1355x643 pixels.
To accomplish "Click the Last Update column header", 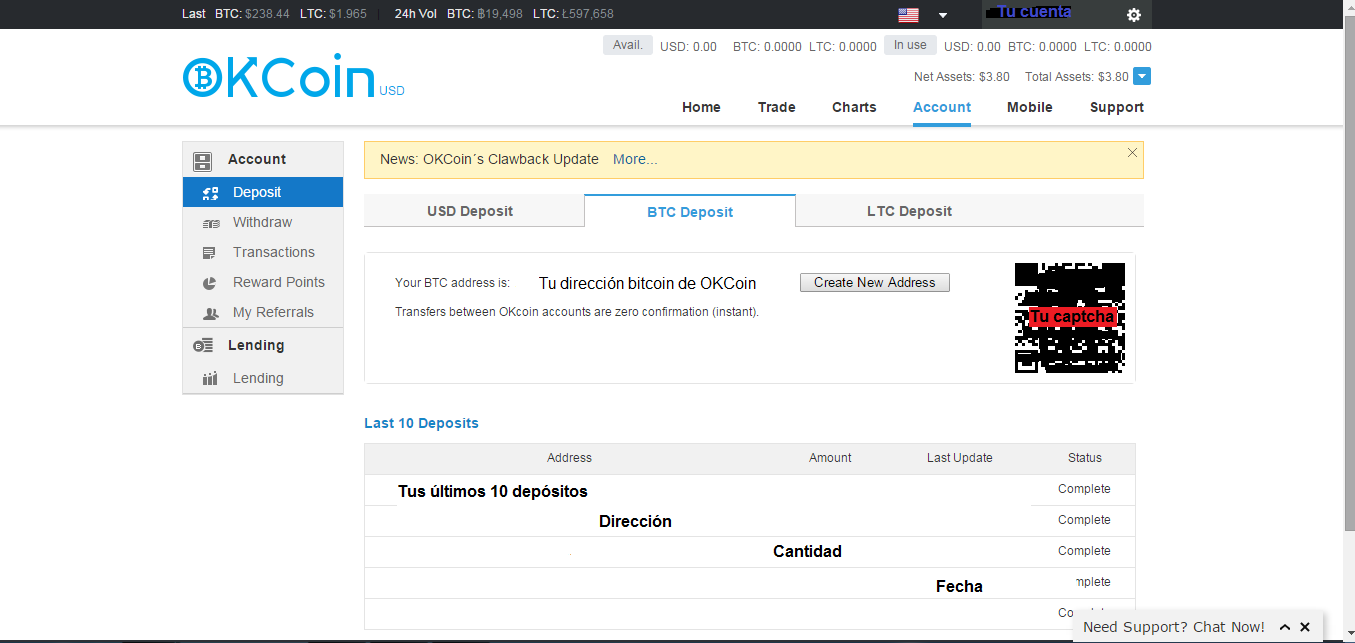I will pyautogui.click(x=959, y=458).
